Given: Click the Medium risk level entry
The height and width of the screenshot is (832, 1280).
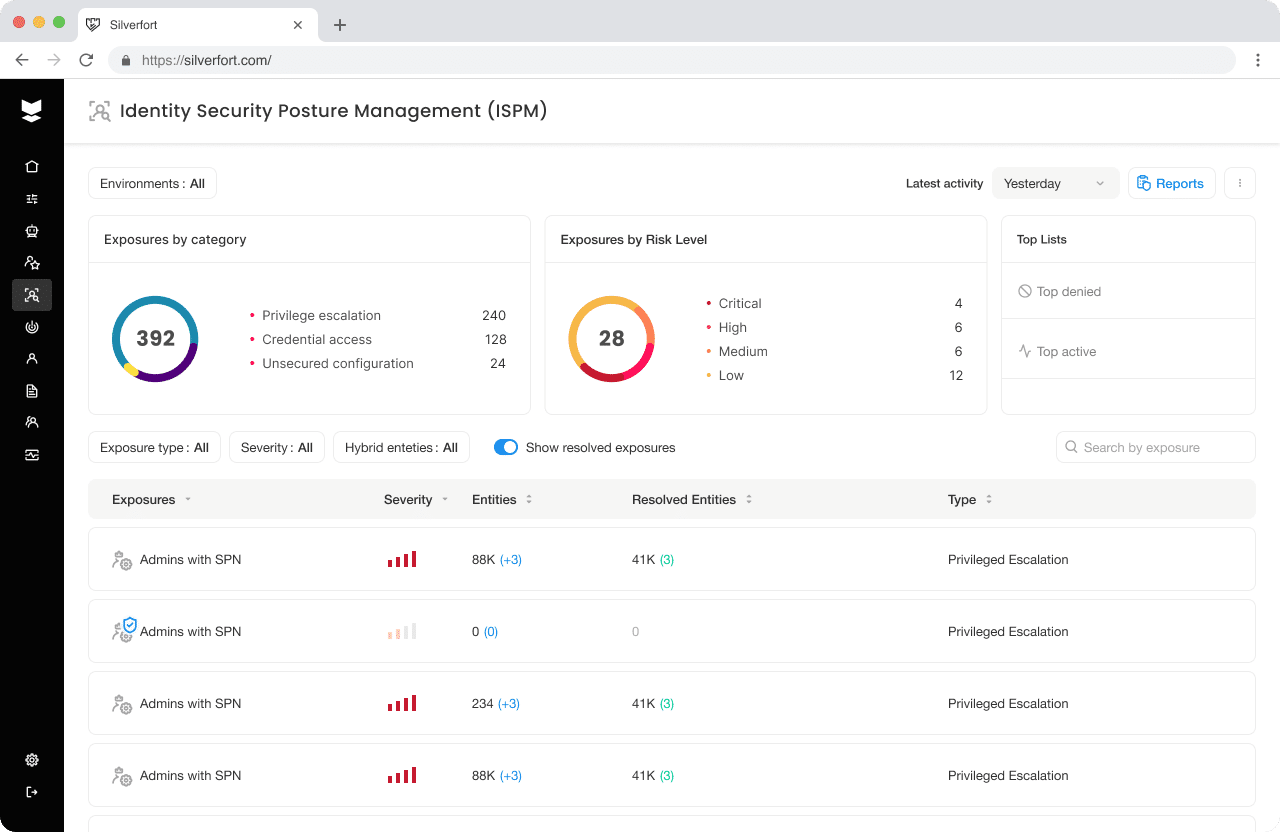Looking at the screenshot, I should pyautogui.click(x=834, y=351).
